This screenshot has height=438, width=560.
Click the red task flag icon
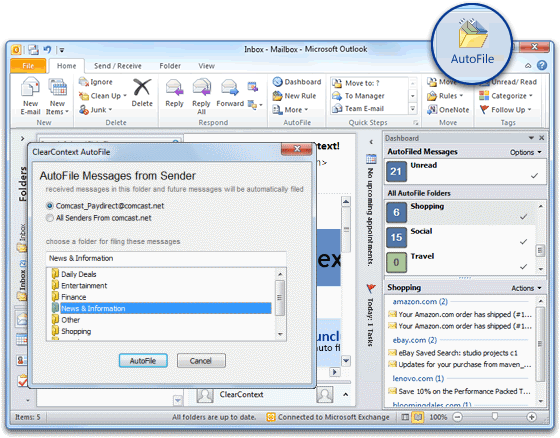coord(371,288)
